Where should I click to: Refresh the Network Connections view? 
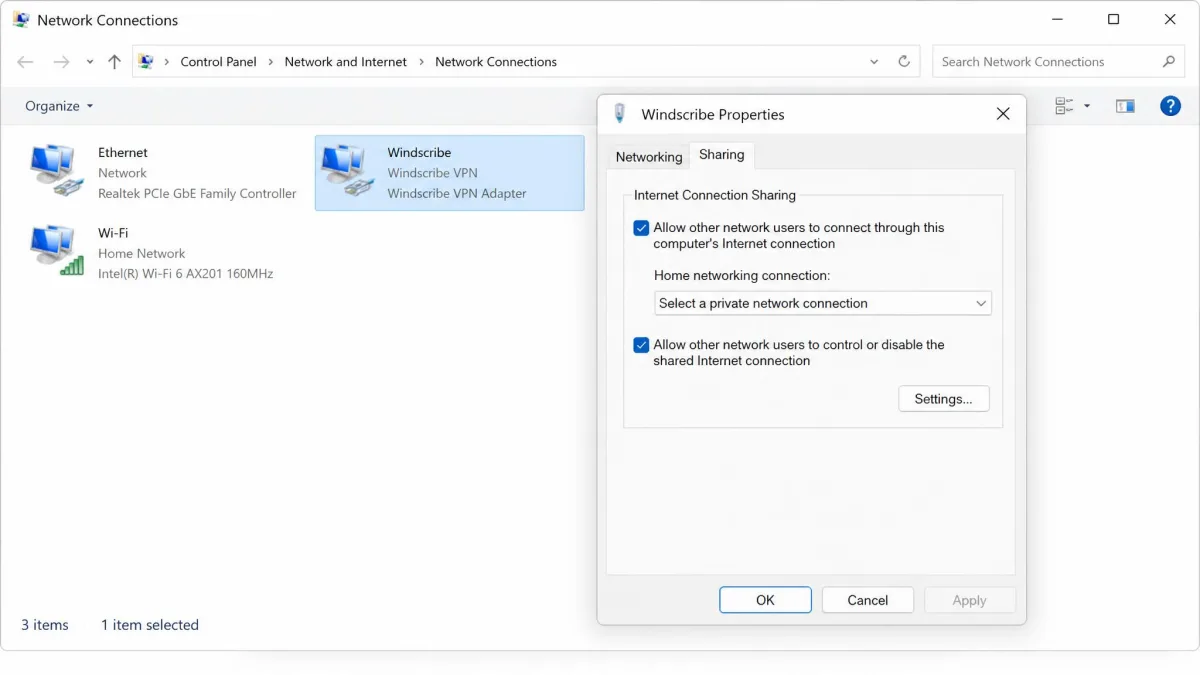coord(904,62)
